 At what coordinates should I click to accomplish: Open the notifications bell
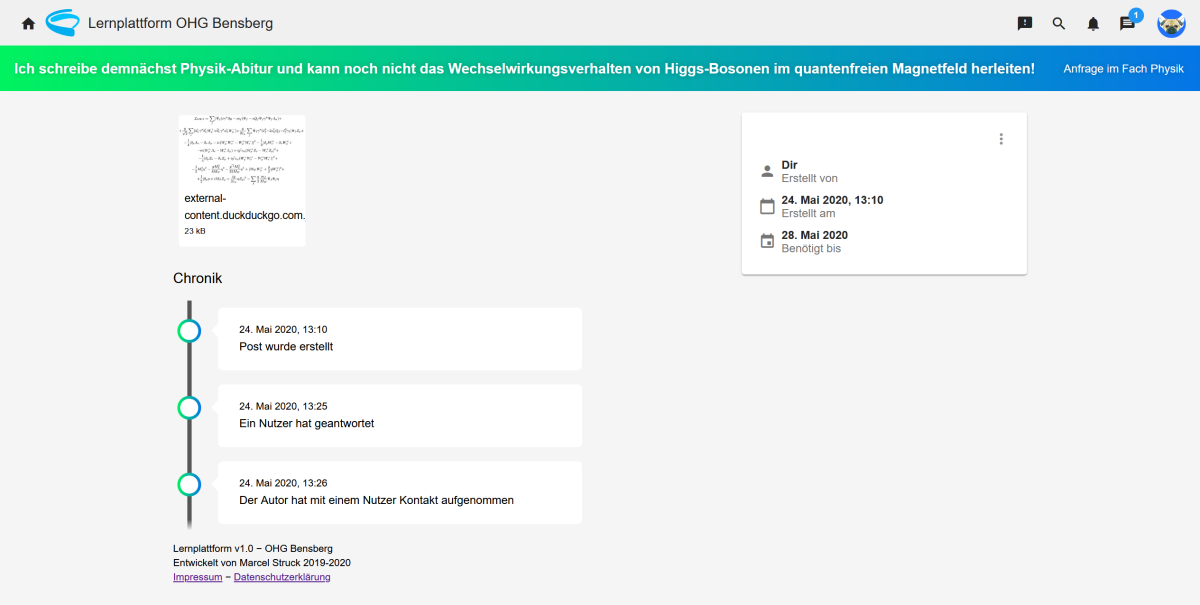pyautogui.click(x=1093, y=23)
